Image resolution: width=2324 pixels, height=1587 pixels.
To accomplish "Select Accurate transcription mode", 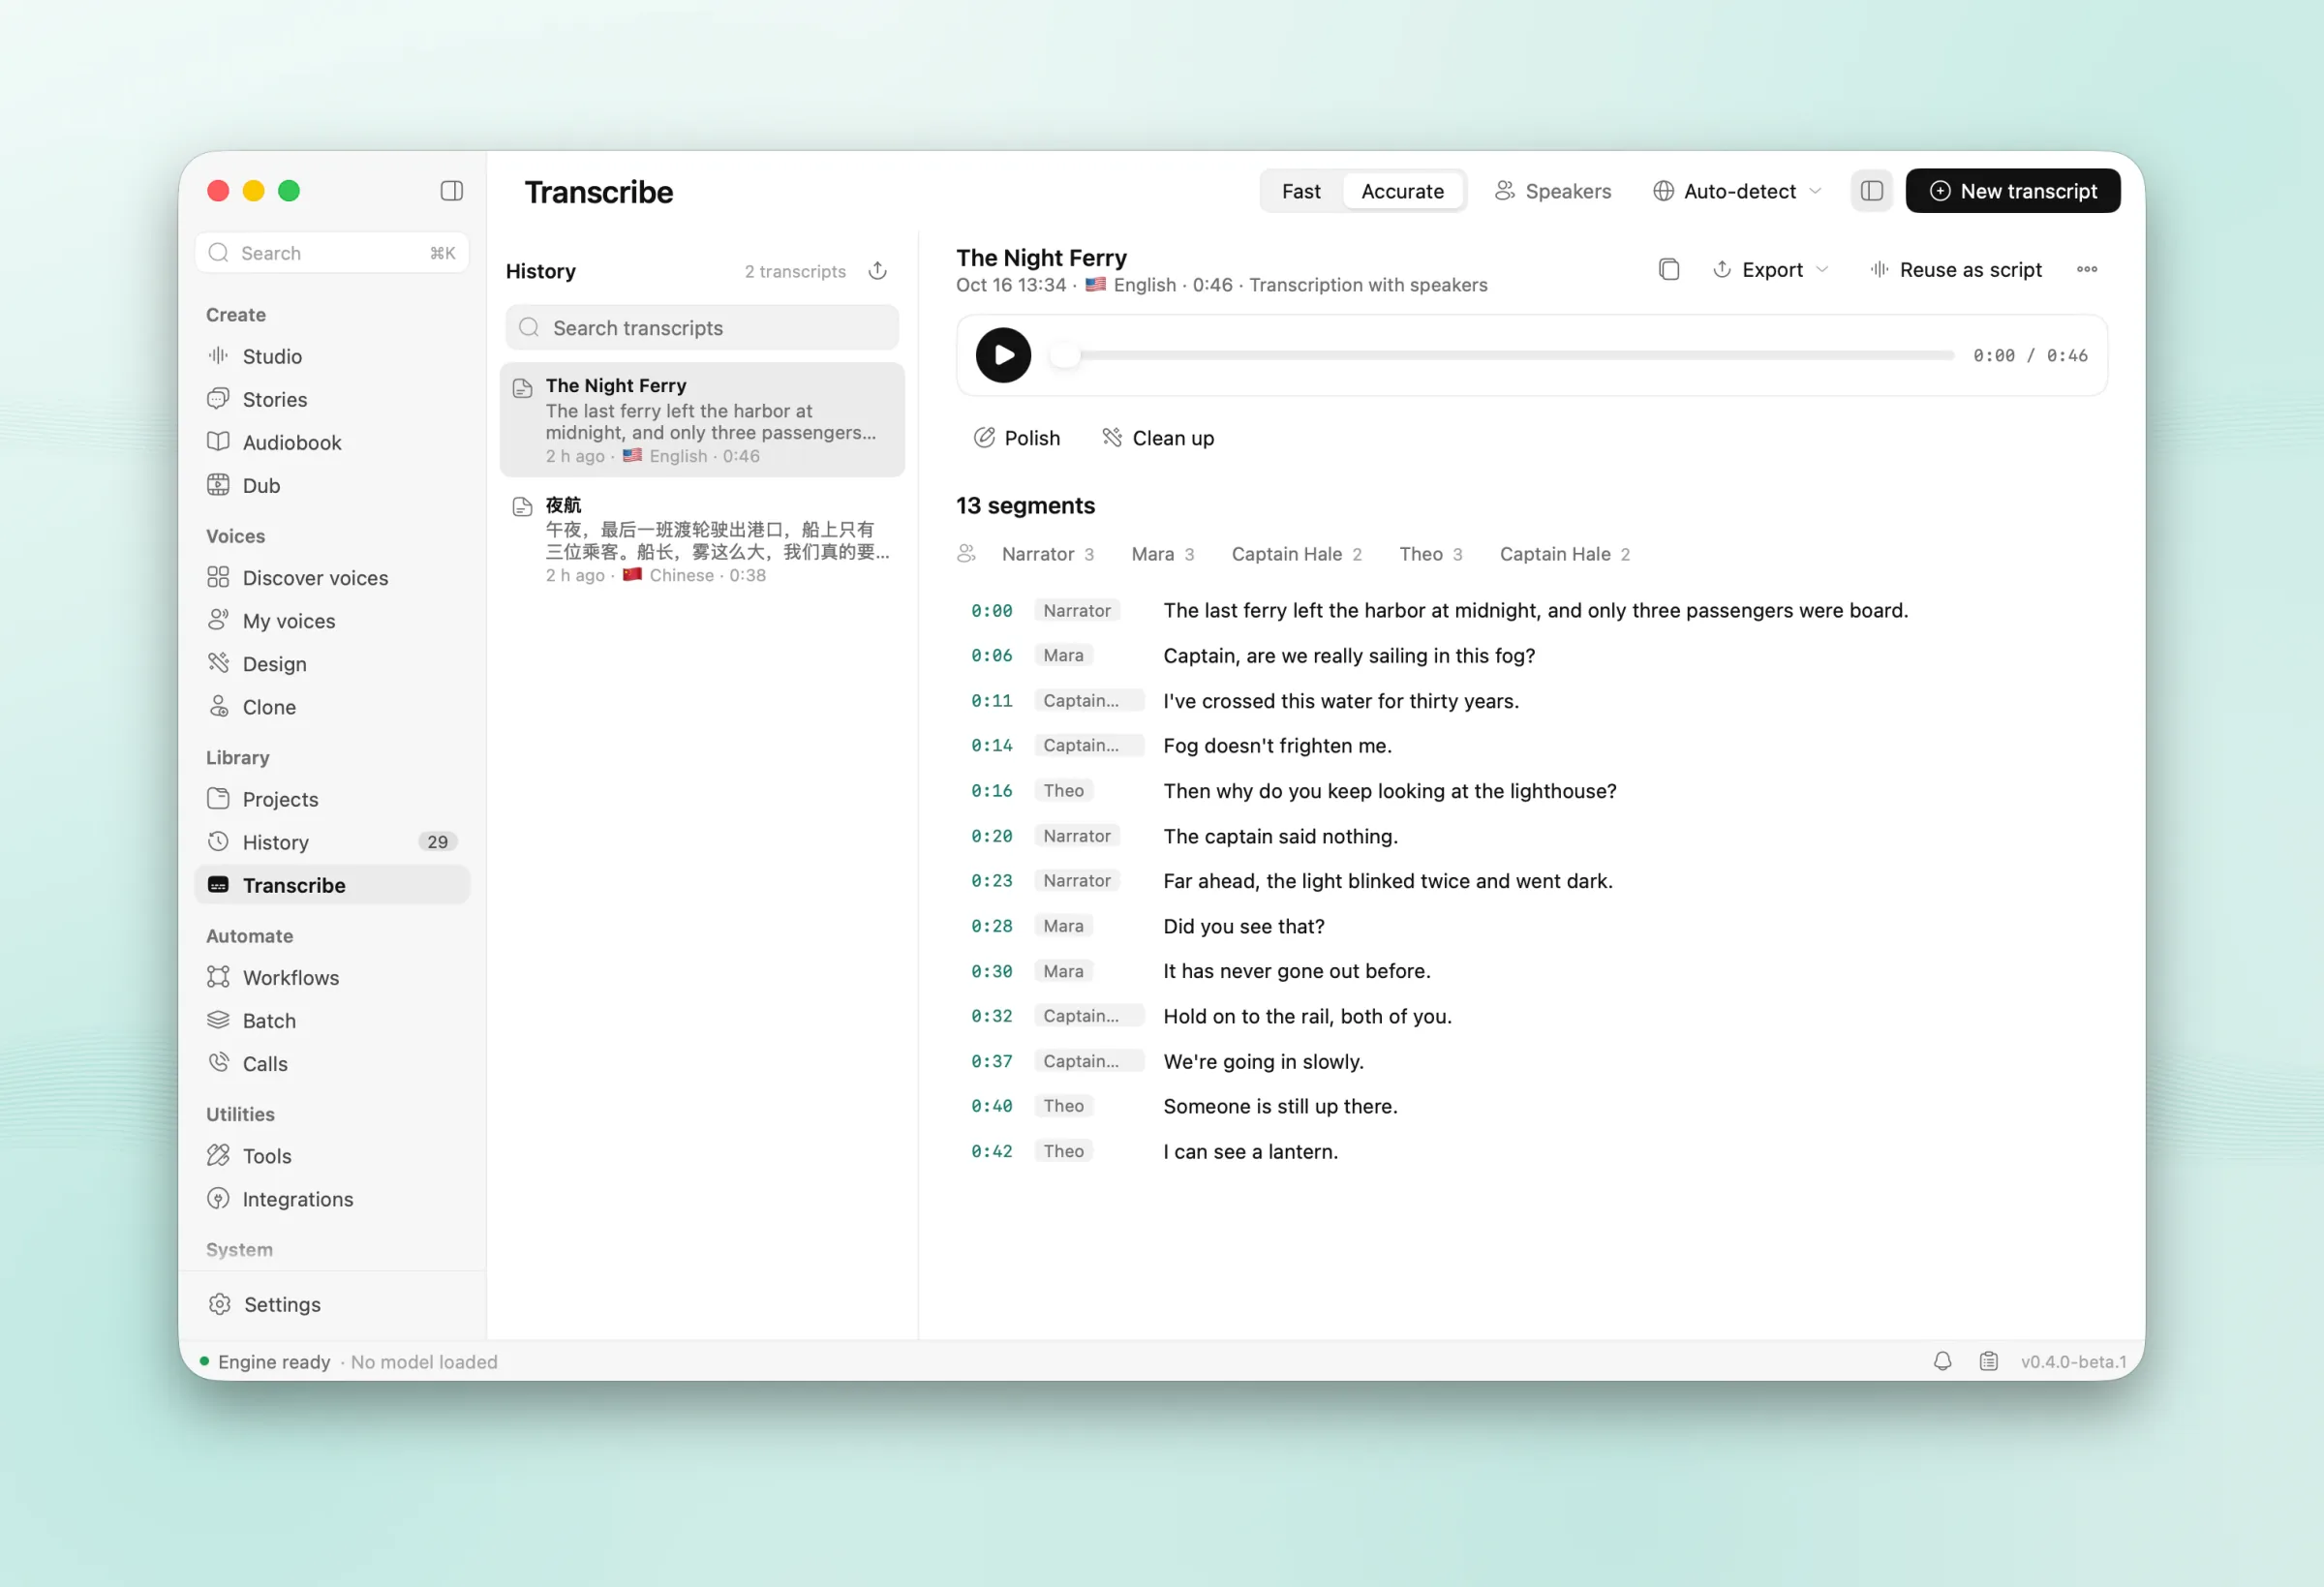I will [x=1402, y=191].
